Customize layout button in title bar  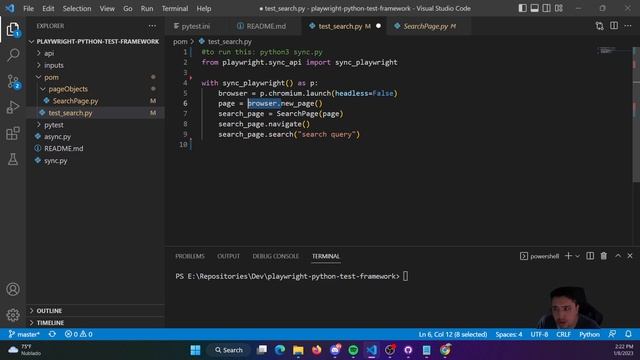click(559, 8)
